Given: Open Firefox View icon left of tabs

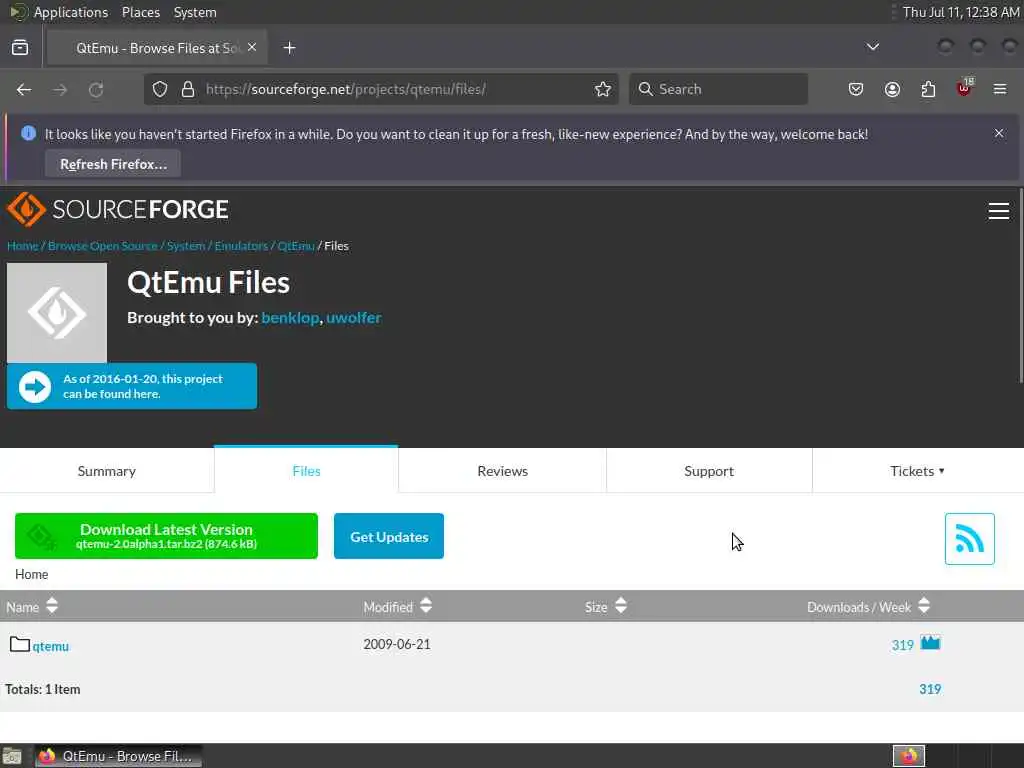Looking at the screenshot, I should [20, 48].
